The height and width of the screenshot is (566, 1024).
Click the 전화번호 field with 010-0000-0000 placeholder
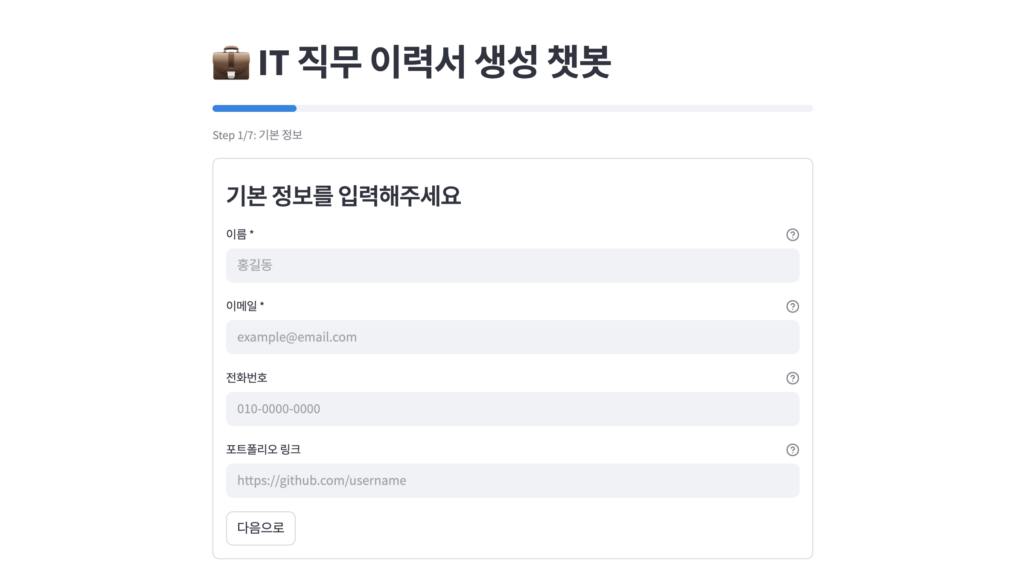point(513,409)
